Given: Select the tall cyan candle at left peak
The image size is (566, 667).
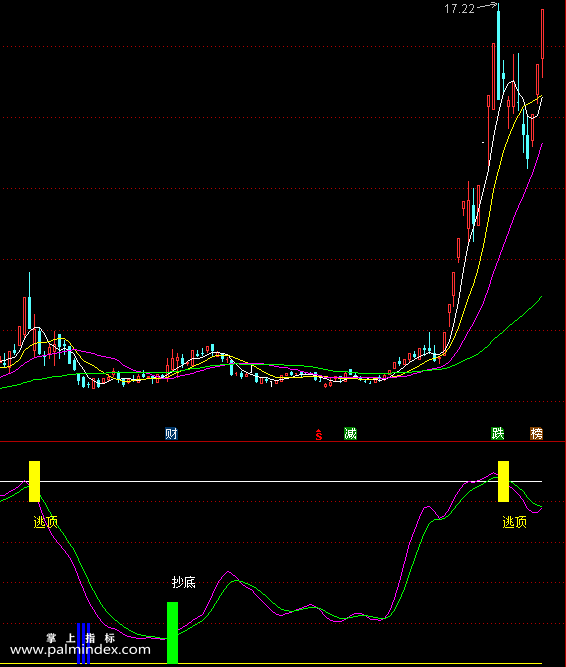Looking at the screenshot, I should click(29, 313).
